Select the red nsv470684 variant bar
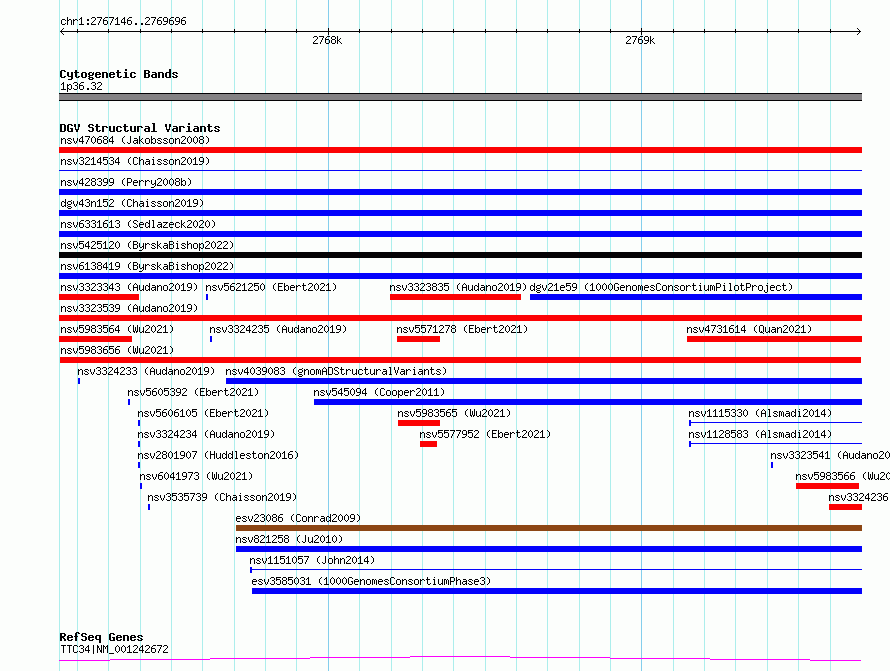Viewport: 890px width, 671px height. coord(460,150)
